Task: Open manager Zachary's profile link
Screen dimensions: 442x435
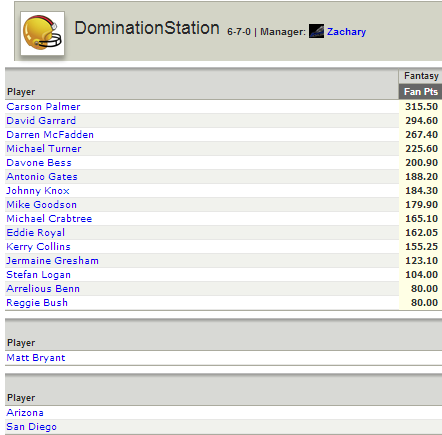Action: (x=346, y=32)
